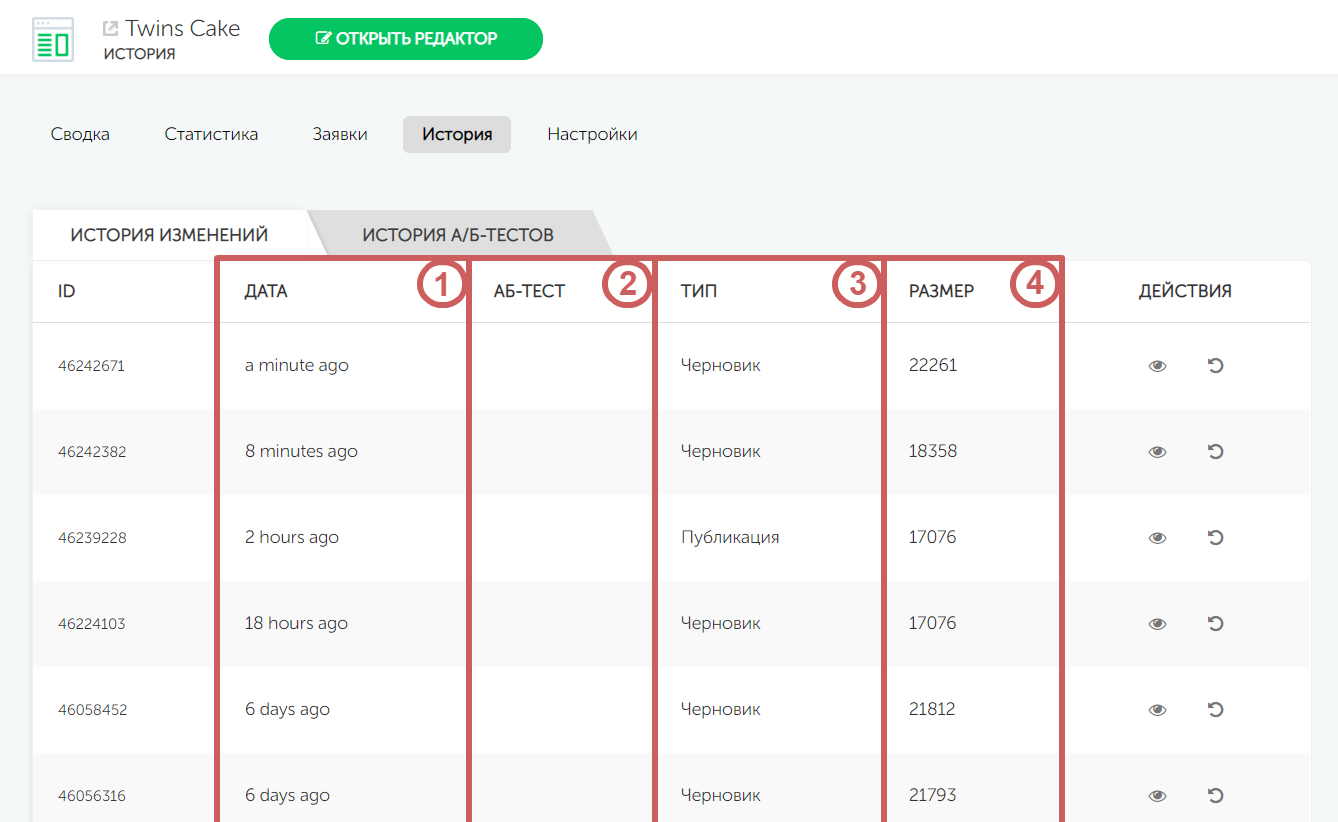Restore published version 46239228 revert icon
Viewport: 1338px width, 822px height.
pos(1215,538)
